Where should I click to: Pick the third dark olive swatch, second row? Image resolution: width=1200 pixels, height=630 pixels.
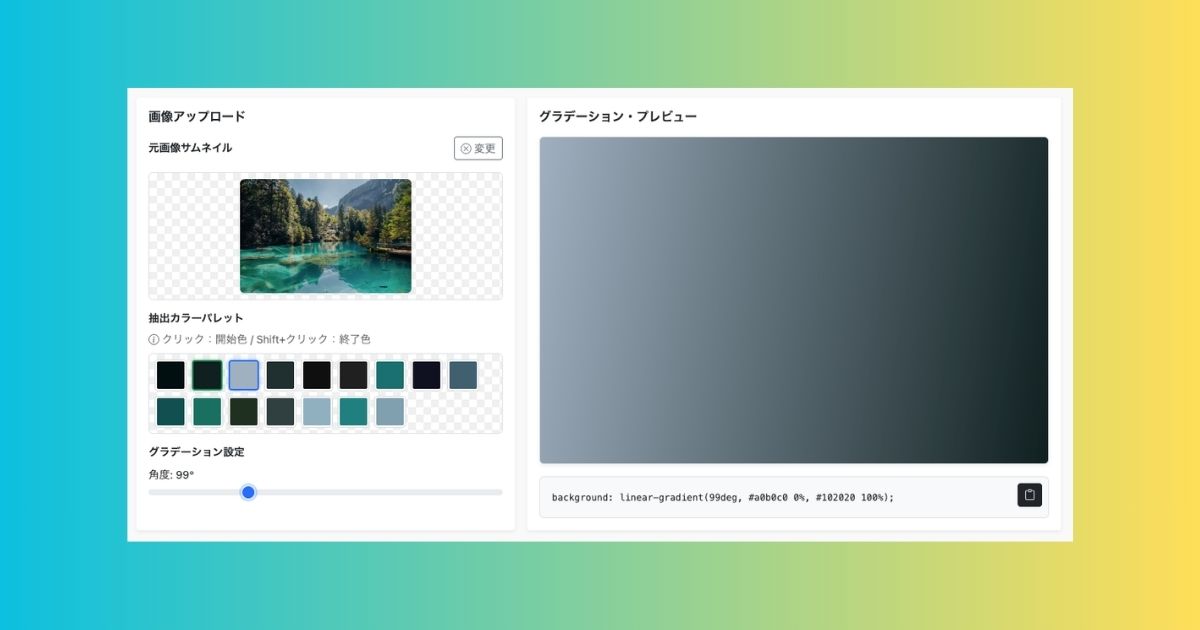(x=243, y=412)
